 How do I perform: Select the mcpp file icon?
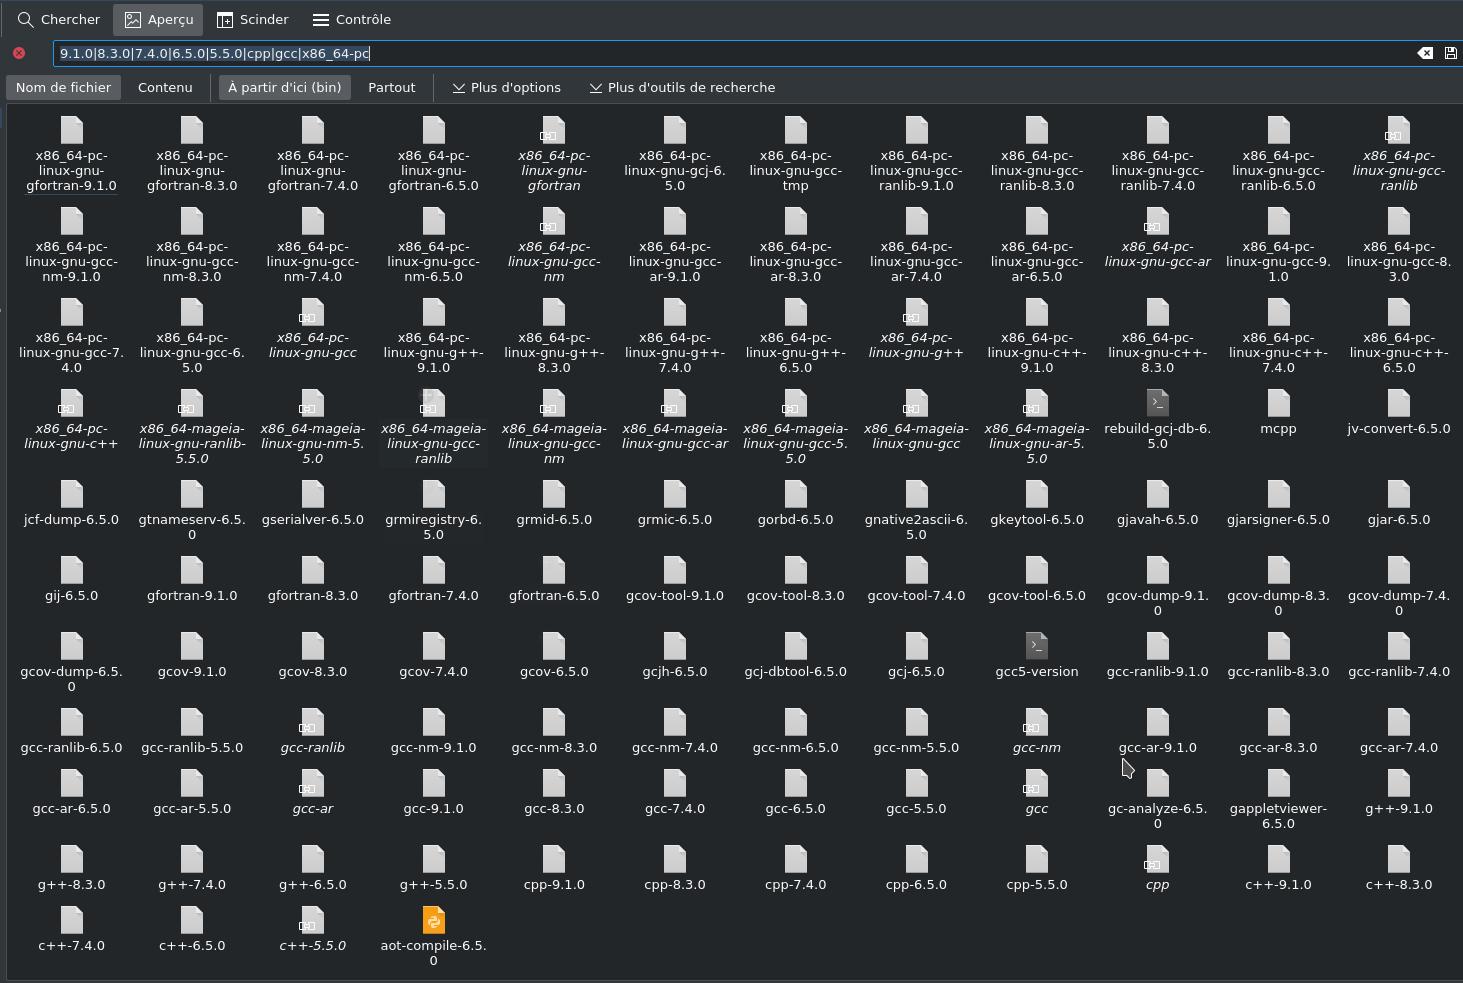coord(1278,403)
